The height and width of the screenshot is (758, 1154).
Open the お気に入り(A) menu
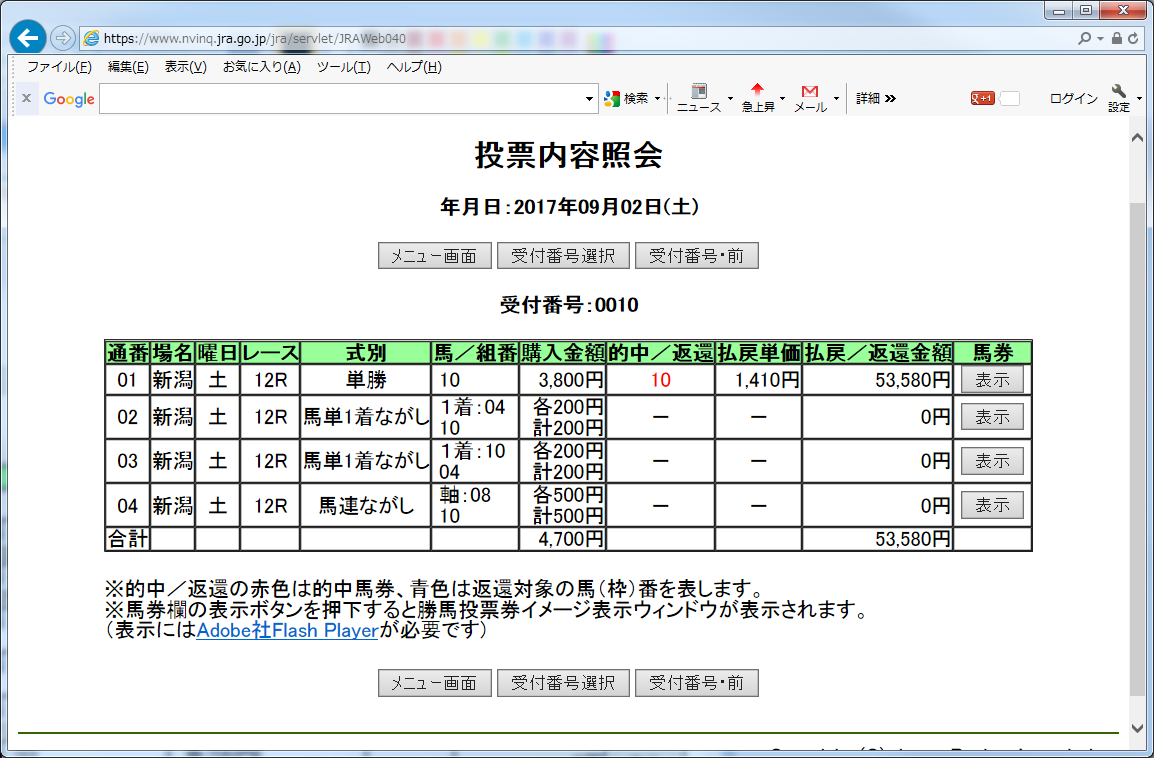pyautogui.click(x=262, y=67)
